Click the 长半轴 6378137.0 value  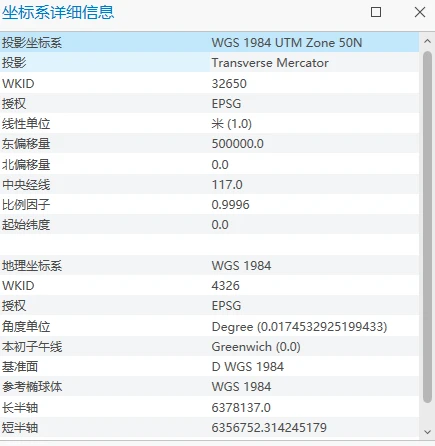pyautogui.click(x=241, y=407)
